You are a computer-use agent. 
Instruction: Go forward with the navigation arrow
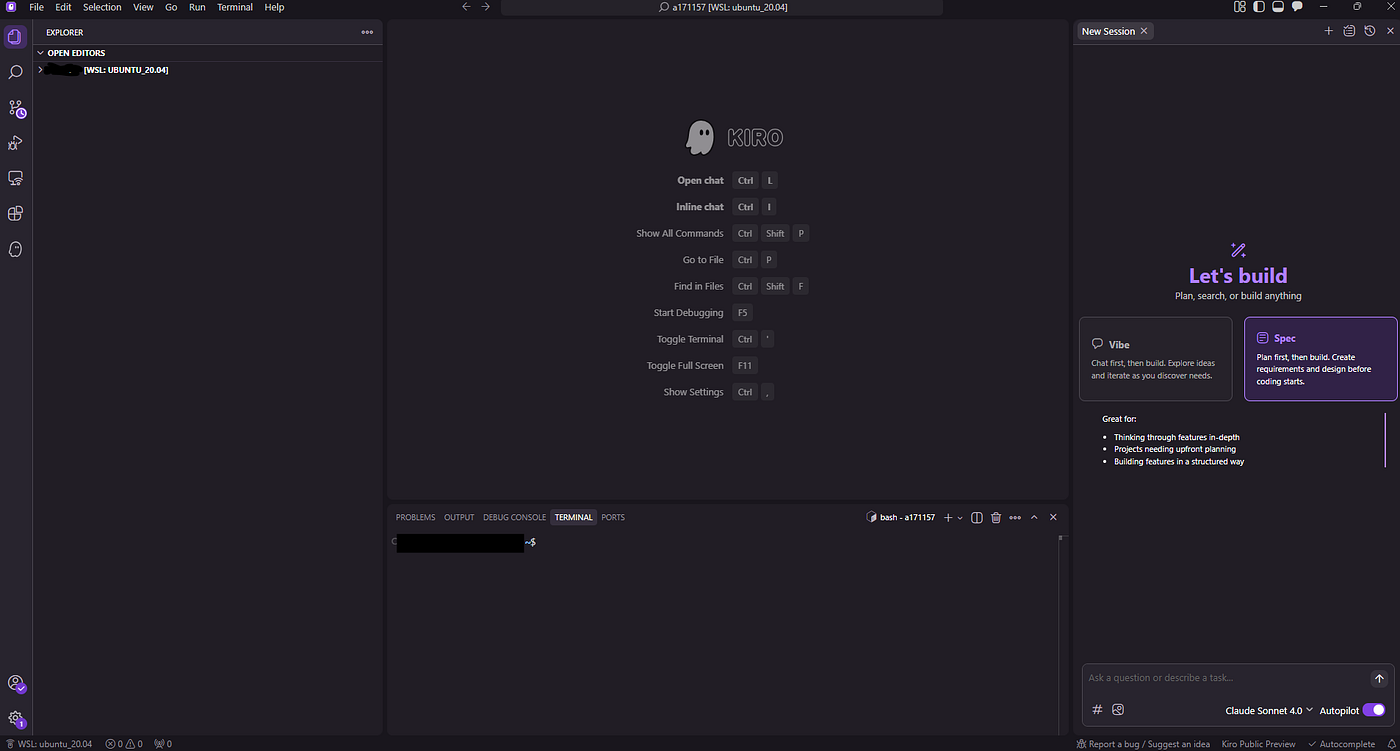486,7
